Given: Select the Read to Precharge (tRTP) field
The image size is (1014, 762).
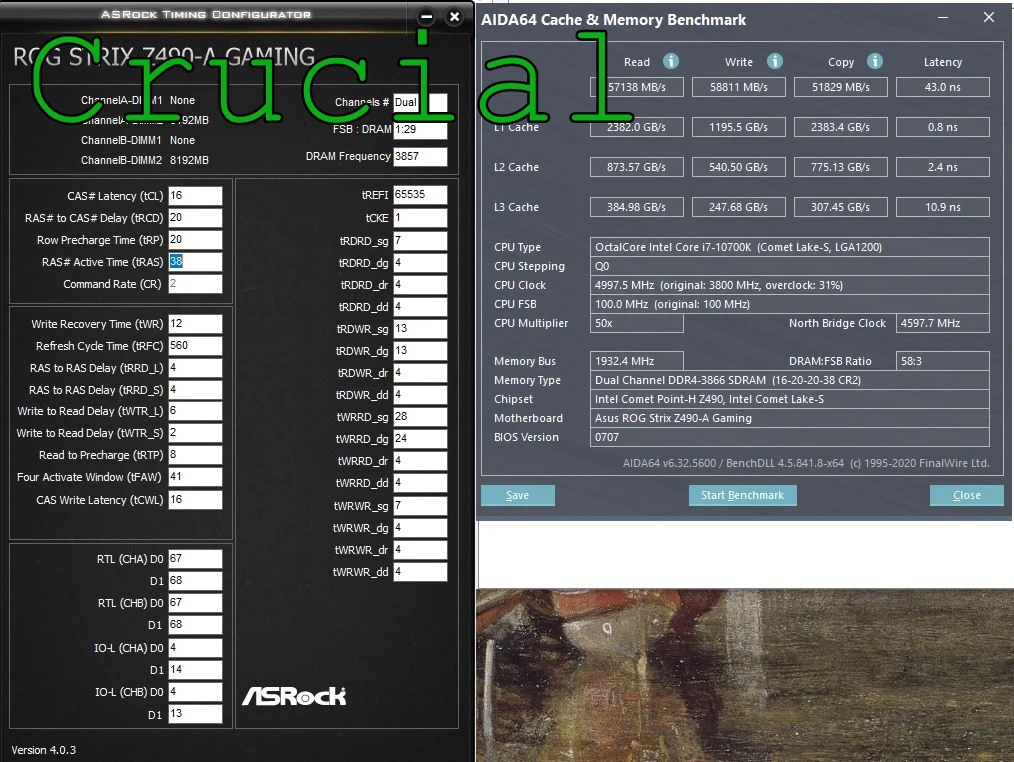Looking at the screenshot, I should pyautogui.click(x=195, y=455).
